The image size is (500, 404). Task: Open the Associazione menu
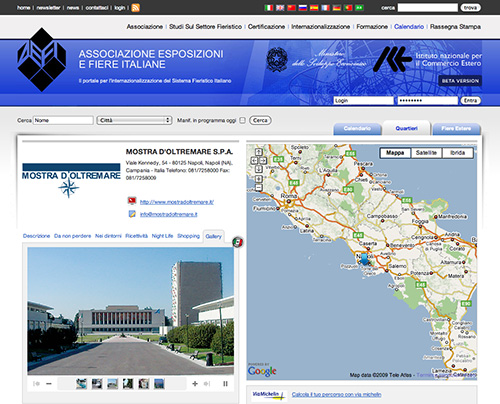144,27
